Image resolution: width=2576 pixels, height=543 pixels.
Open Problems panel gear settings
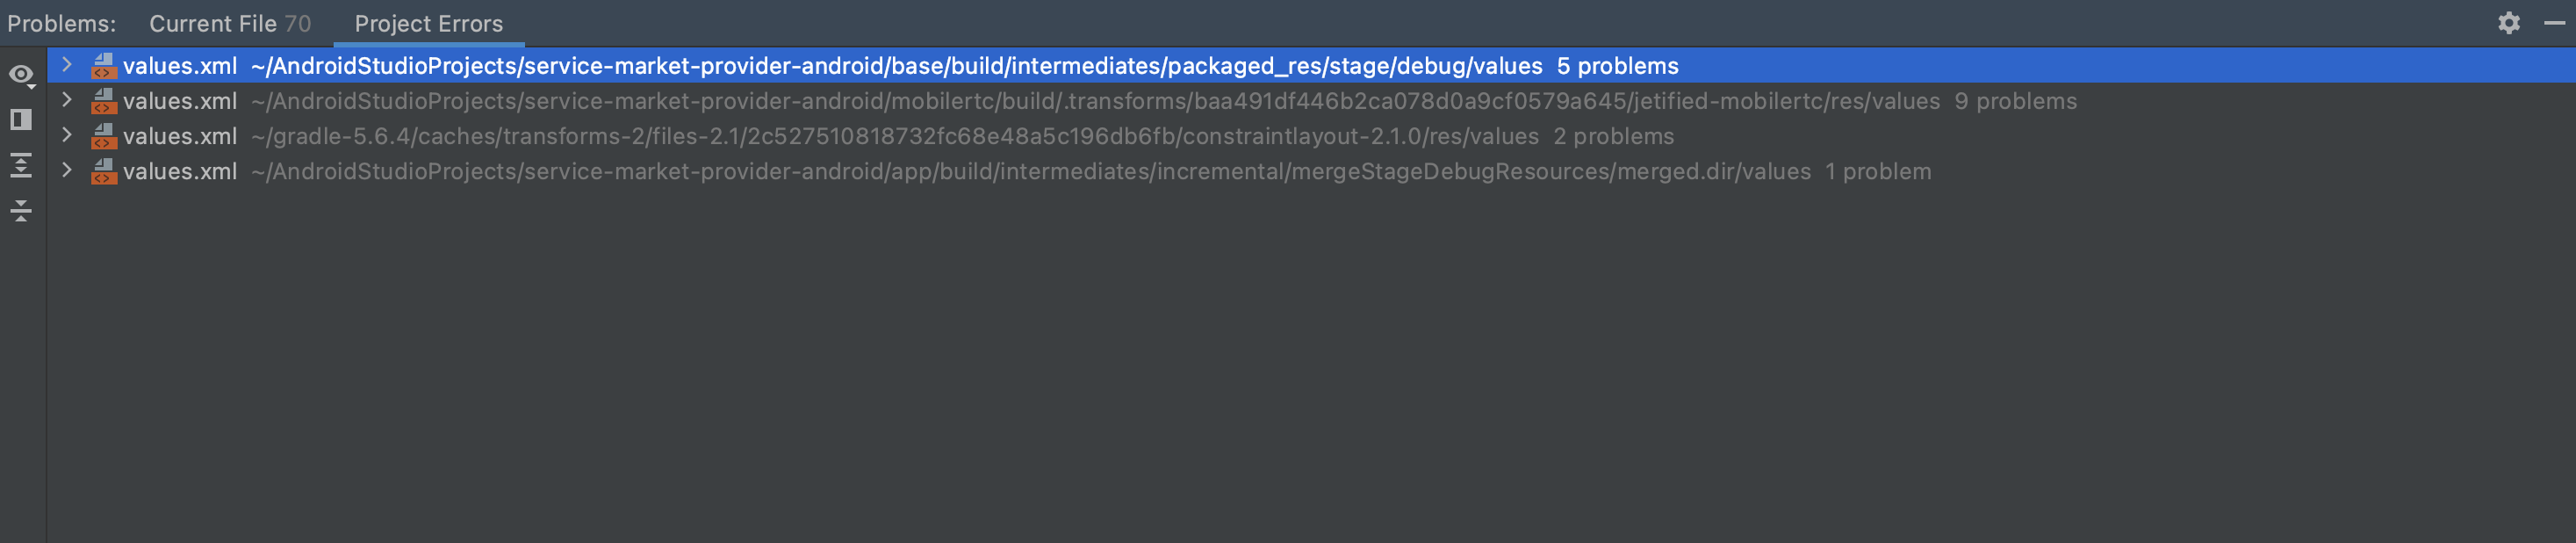click(x=2508, y=23)
